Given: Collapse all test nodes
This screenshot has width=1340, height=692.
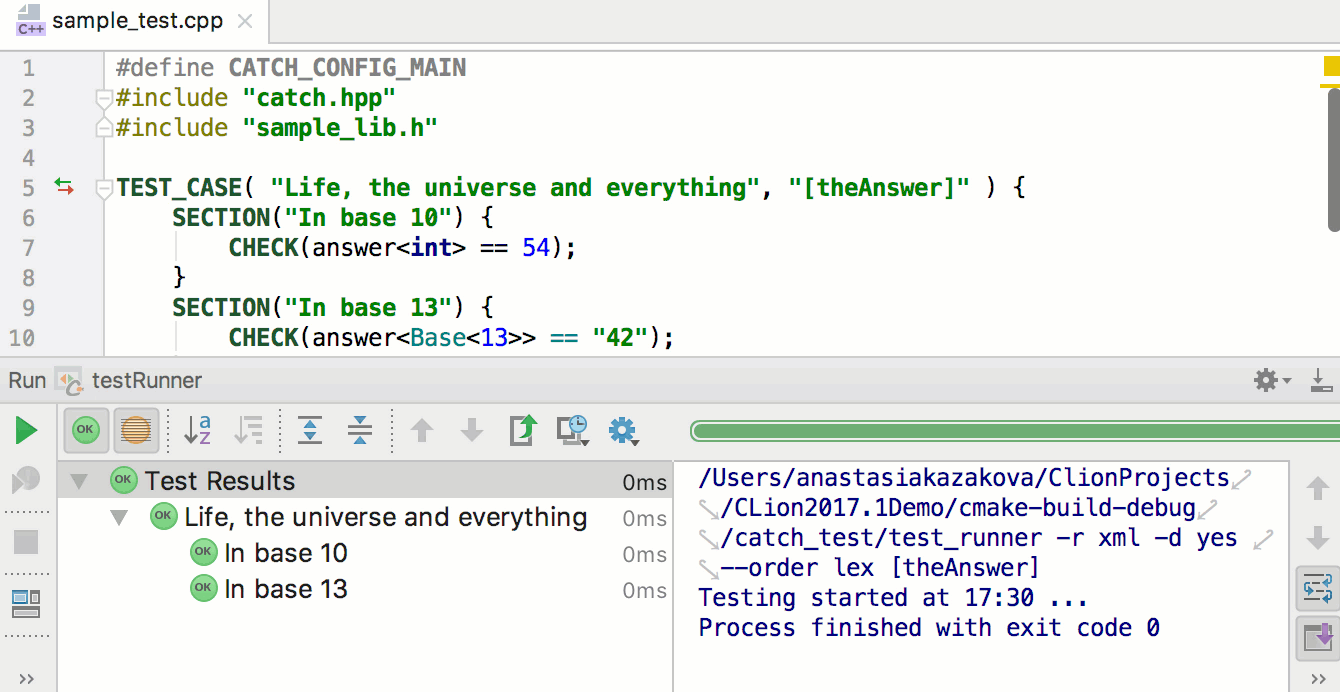Looking at the screenshot, I should (x=360, y=431).
